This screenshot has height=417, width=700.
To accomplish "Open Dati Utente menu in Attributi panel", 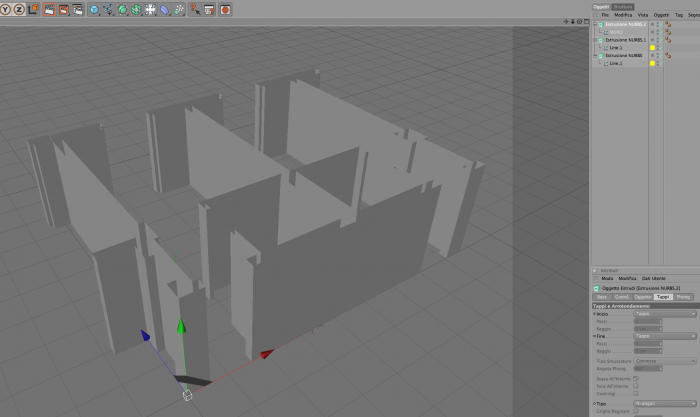I will pyautogui.click(x=654, y=278).
